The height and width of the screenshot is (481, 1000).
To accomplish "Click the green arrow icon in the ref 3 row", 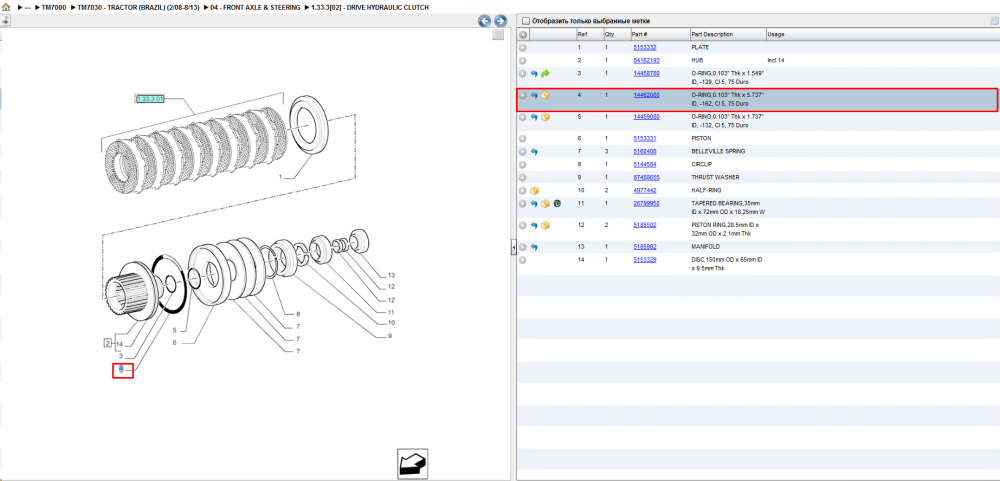I will point(545,74).
